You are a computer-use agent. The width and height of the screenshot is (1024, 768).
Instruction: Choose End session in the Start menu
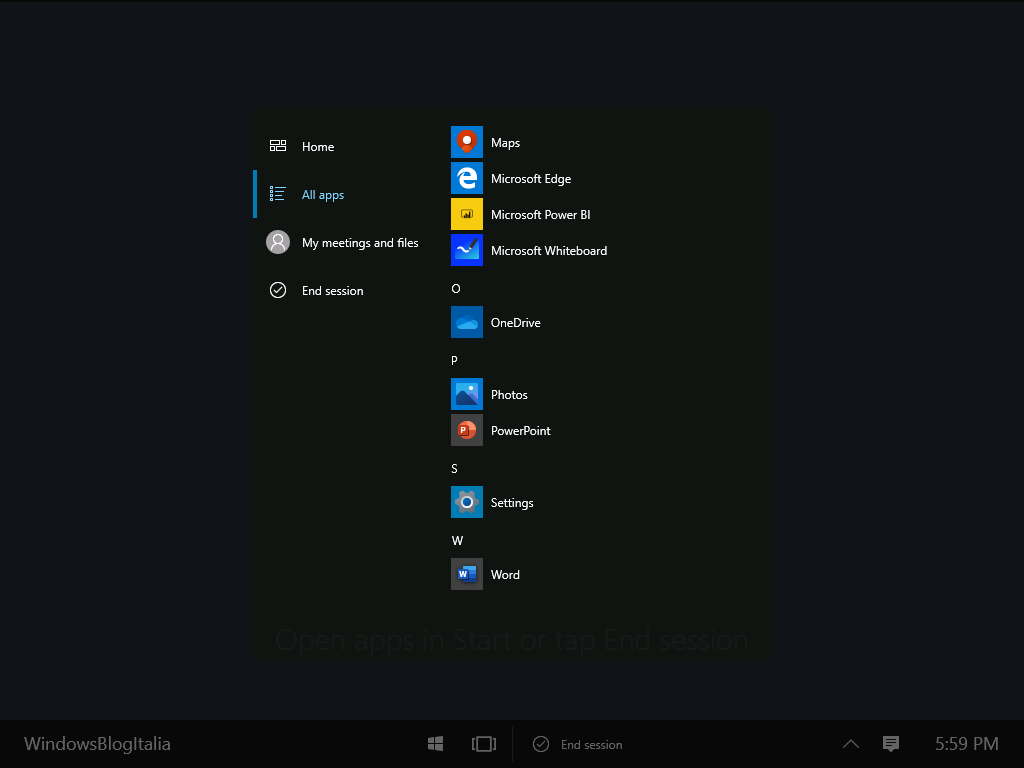click(345, 290)
